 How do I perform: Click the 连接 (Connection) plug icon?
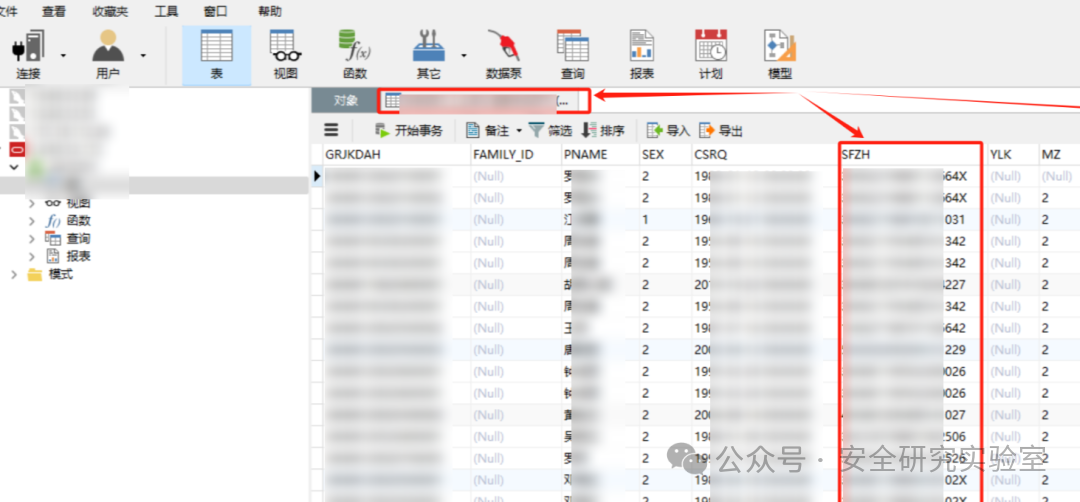(28, 45)
